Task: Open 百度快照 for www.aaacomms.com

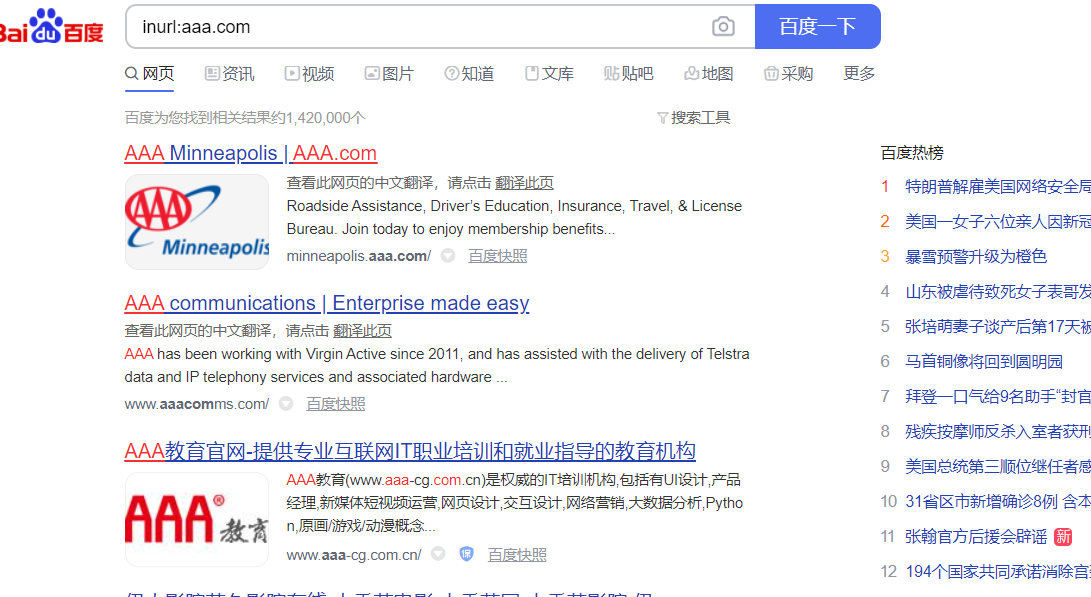Action: 335,404
